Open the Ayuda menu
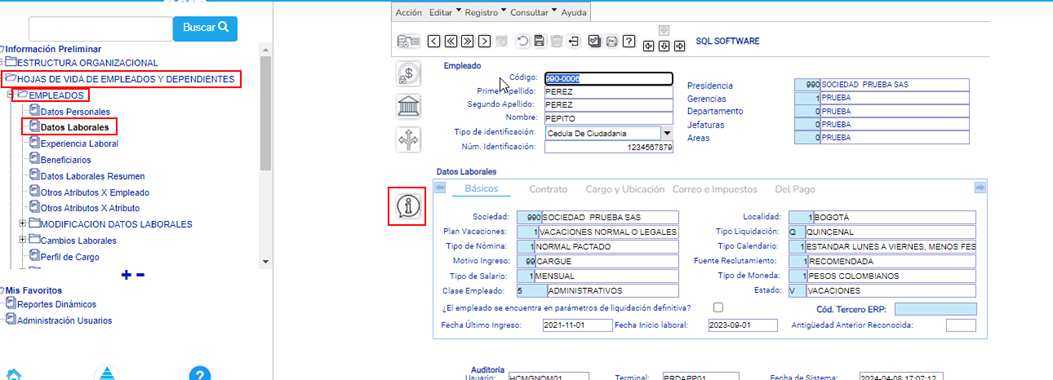 point(574,13)
